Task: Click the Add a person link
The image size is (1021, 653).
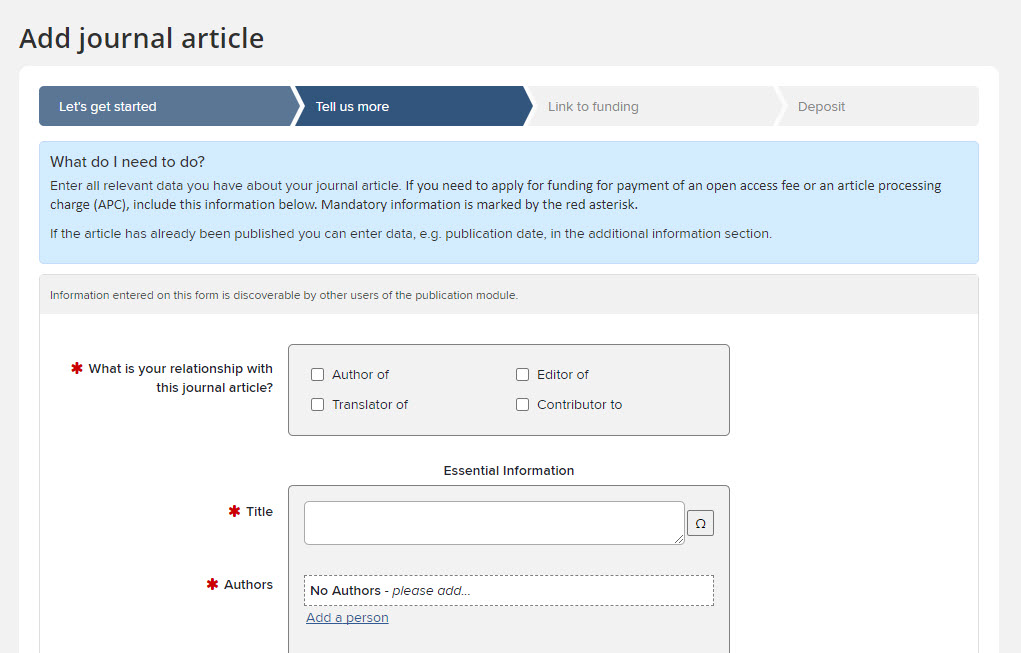Action: coord(347,618)
